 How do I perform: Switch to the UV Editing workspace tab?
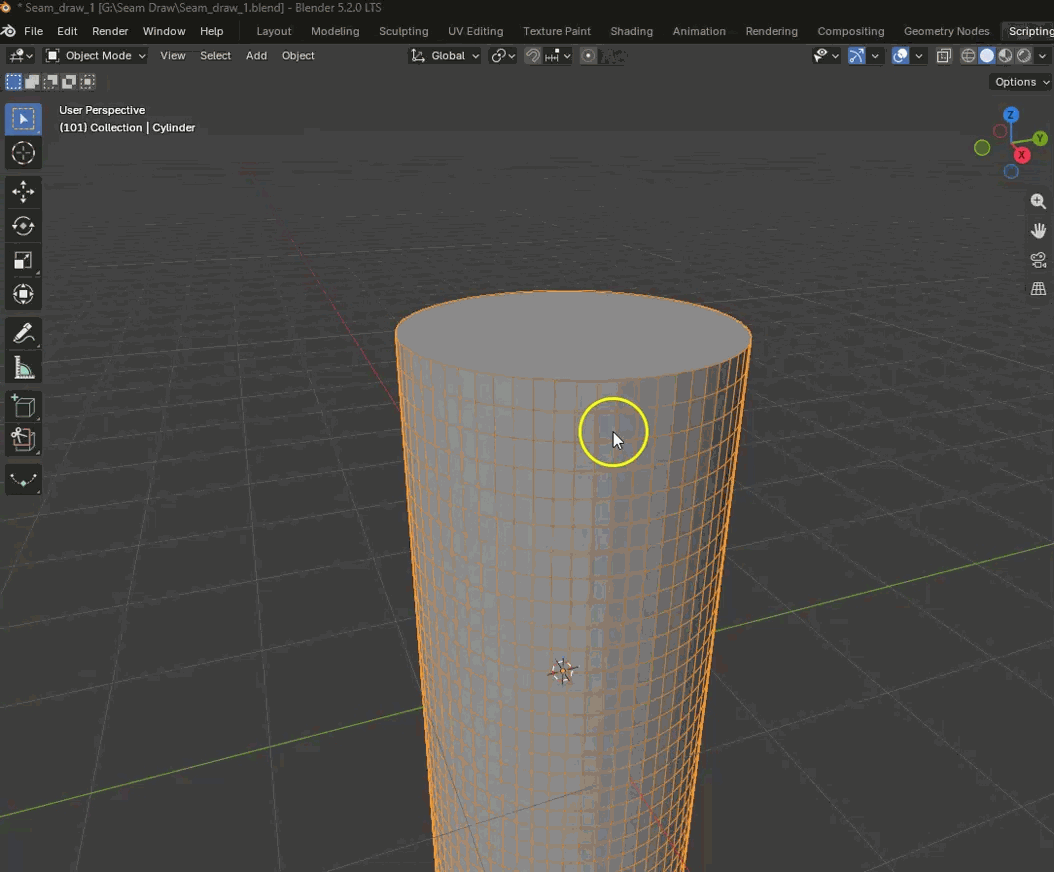[x=476, y=31]
